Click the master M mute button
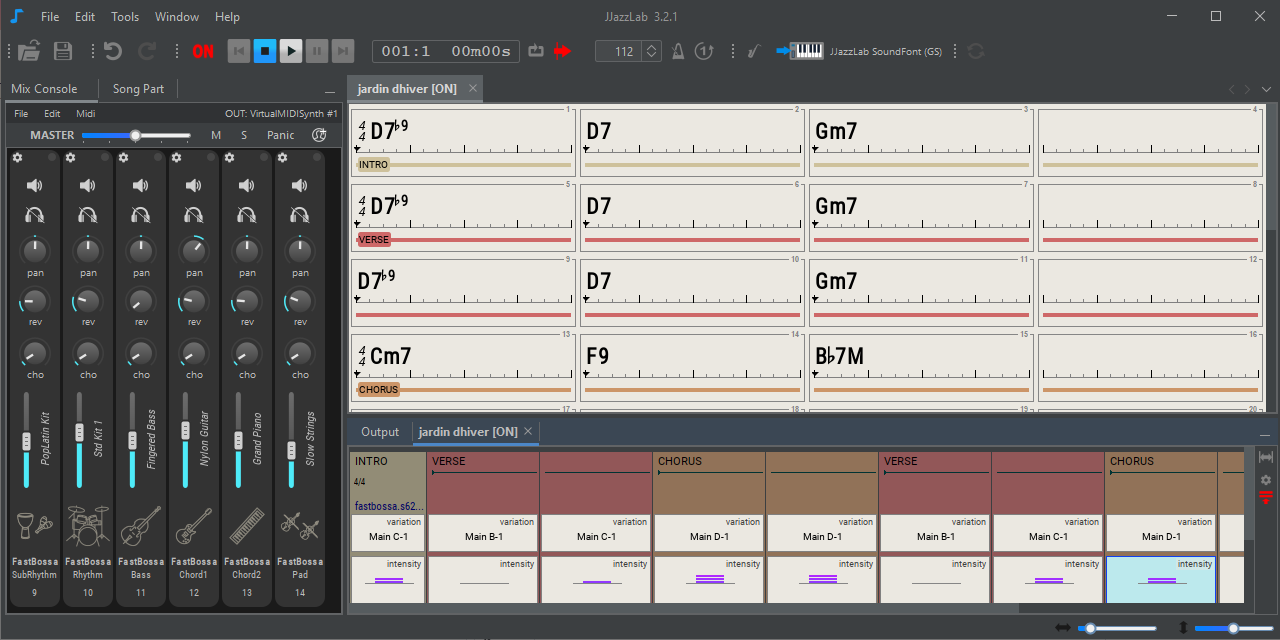The width and height of the screenshot is (1280, 640). [216, 135]
